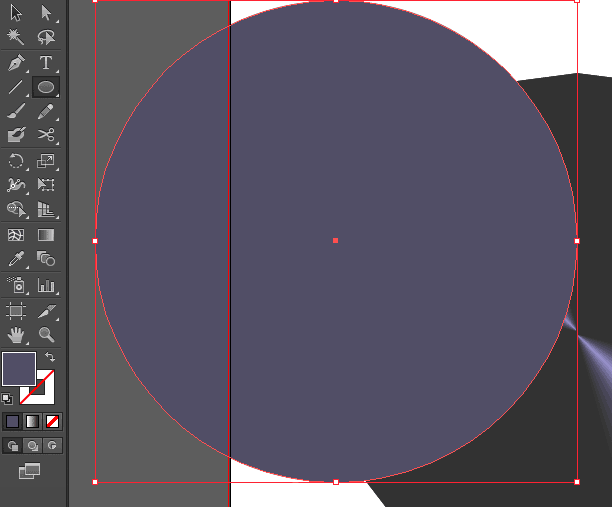The height and width of the screenshot is (507, 612).
Task: Set paint to None button
Action: pyautogui.click(x=52, y=422)
